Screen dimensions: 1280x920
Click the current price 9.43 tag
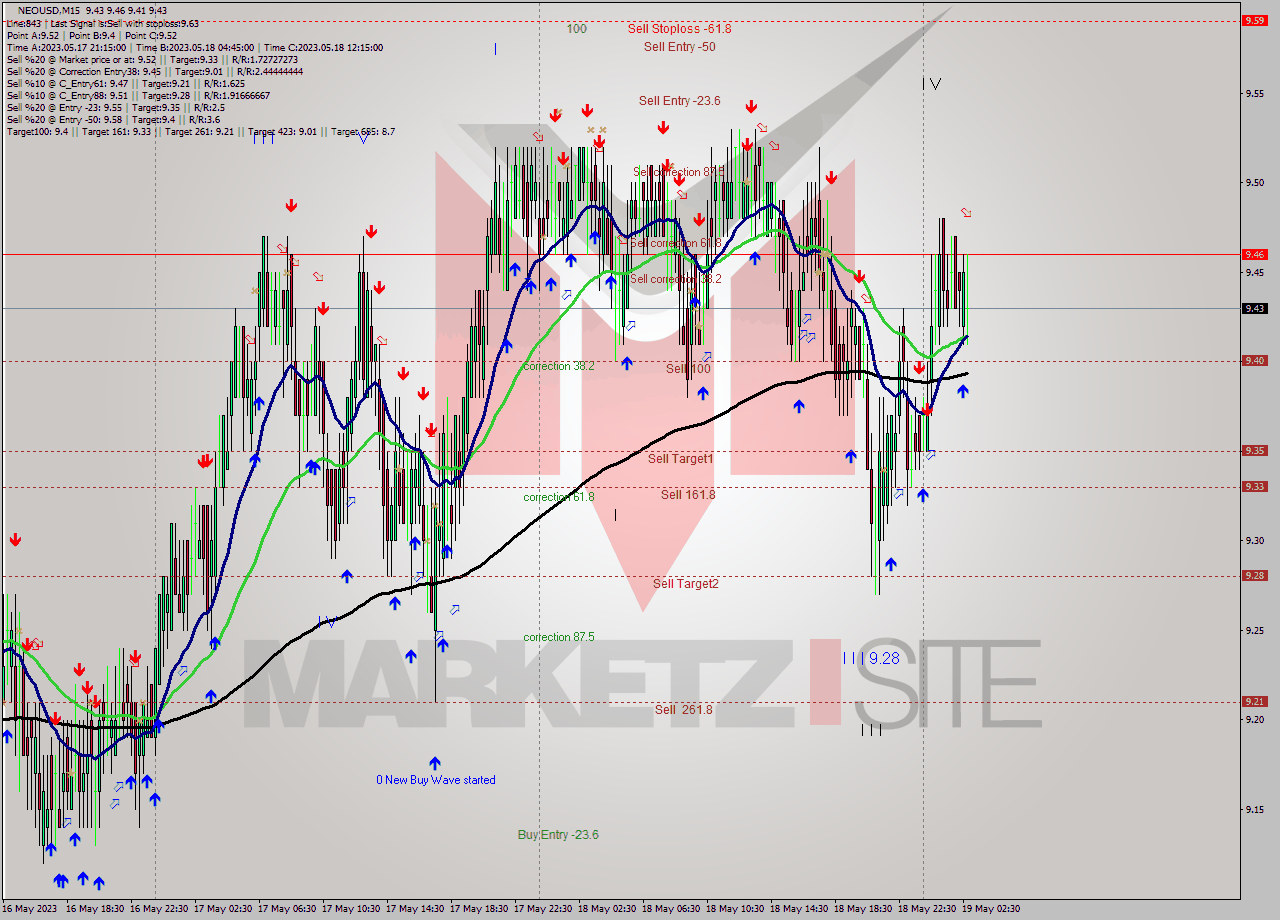pos(1254,308)
